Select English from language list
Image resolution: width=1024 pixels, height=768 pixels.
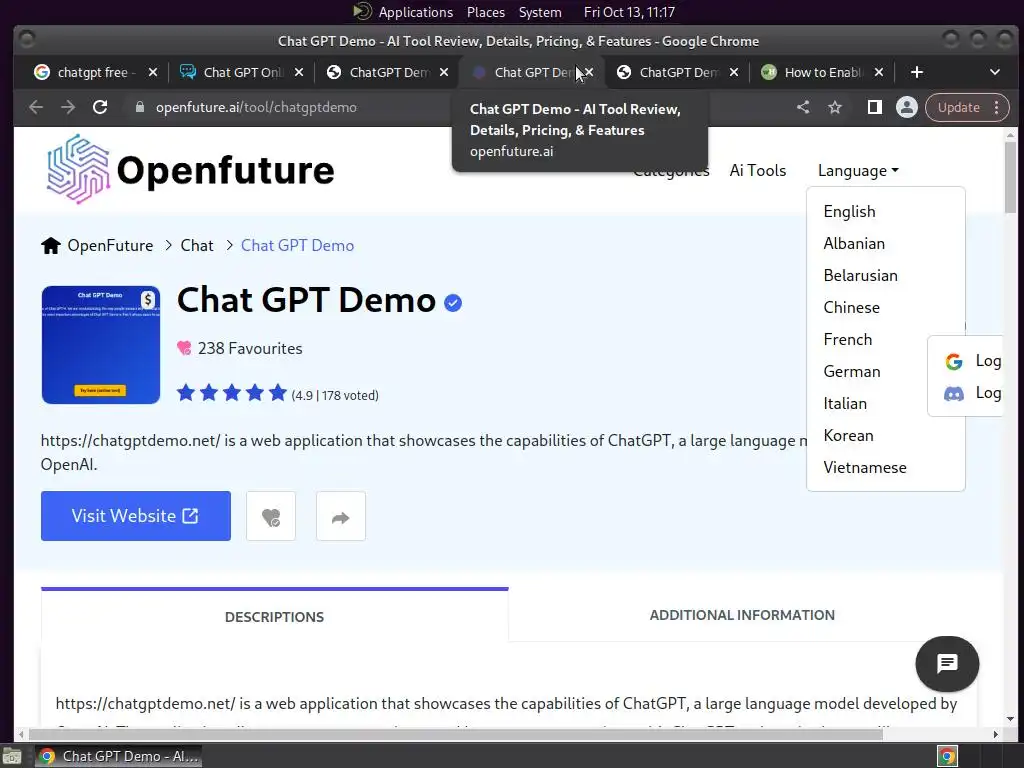pyautogui.click(x=849, y=212)
